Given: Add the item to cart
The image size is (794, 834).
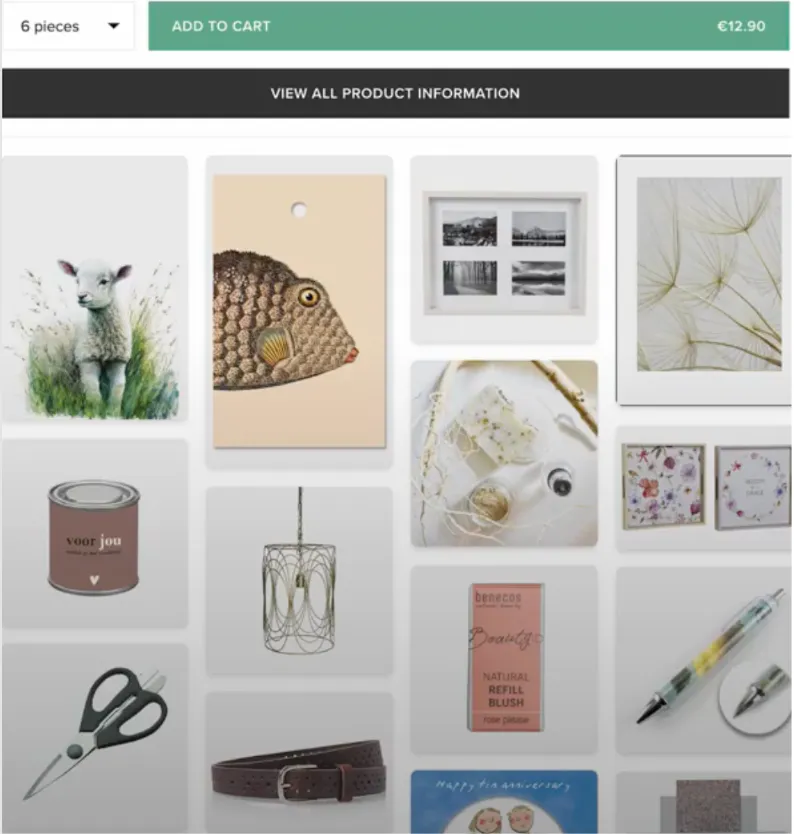Looking at the screenshot, I should click(x=469, y=26).
